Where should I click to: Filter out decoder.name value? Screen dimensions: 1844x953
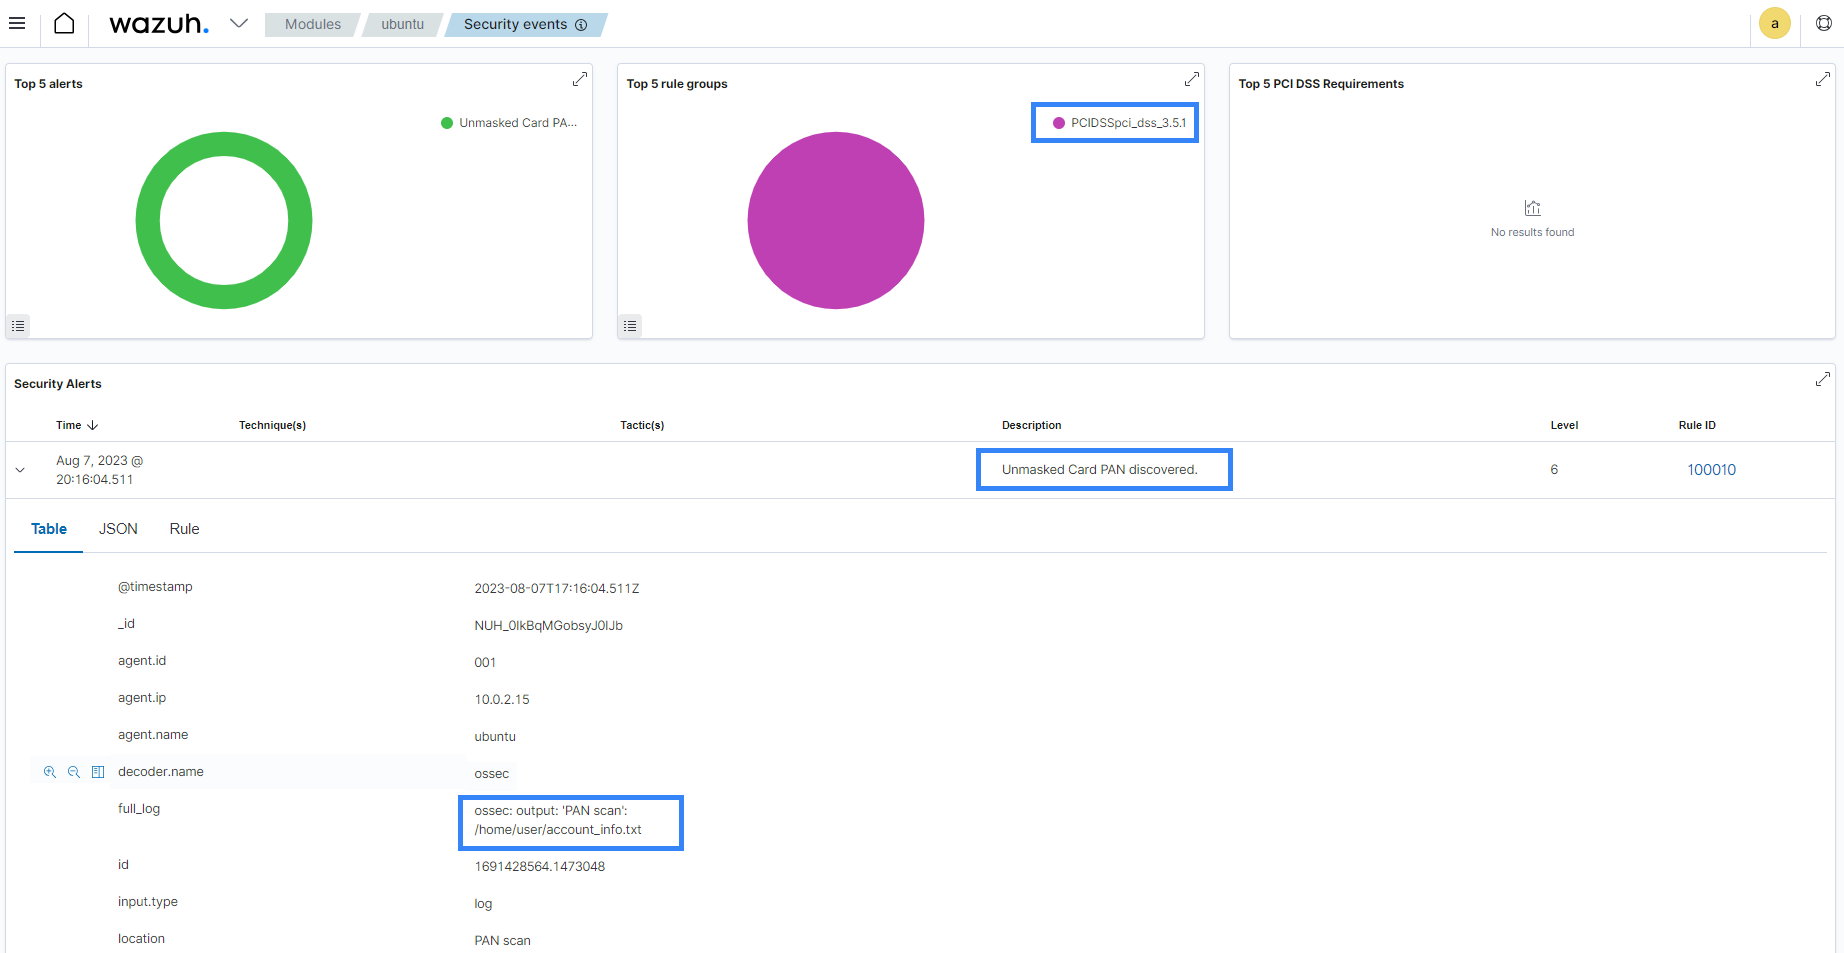coord(73,772)
